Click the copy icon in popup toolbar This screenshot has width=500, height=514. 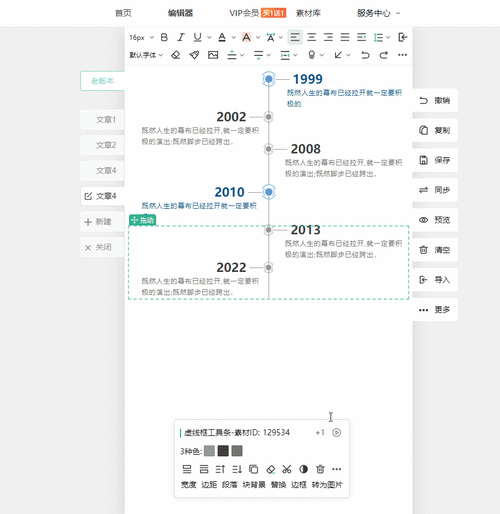[x=253, y=469]
